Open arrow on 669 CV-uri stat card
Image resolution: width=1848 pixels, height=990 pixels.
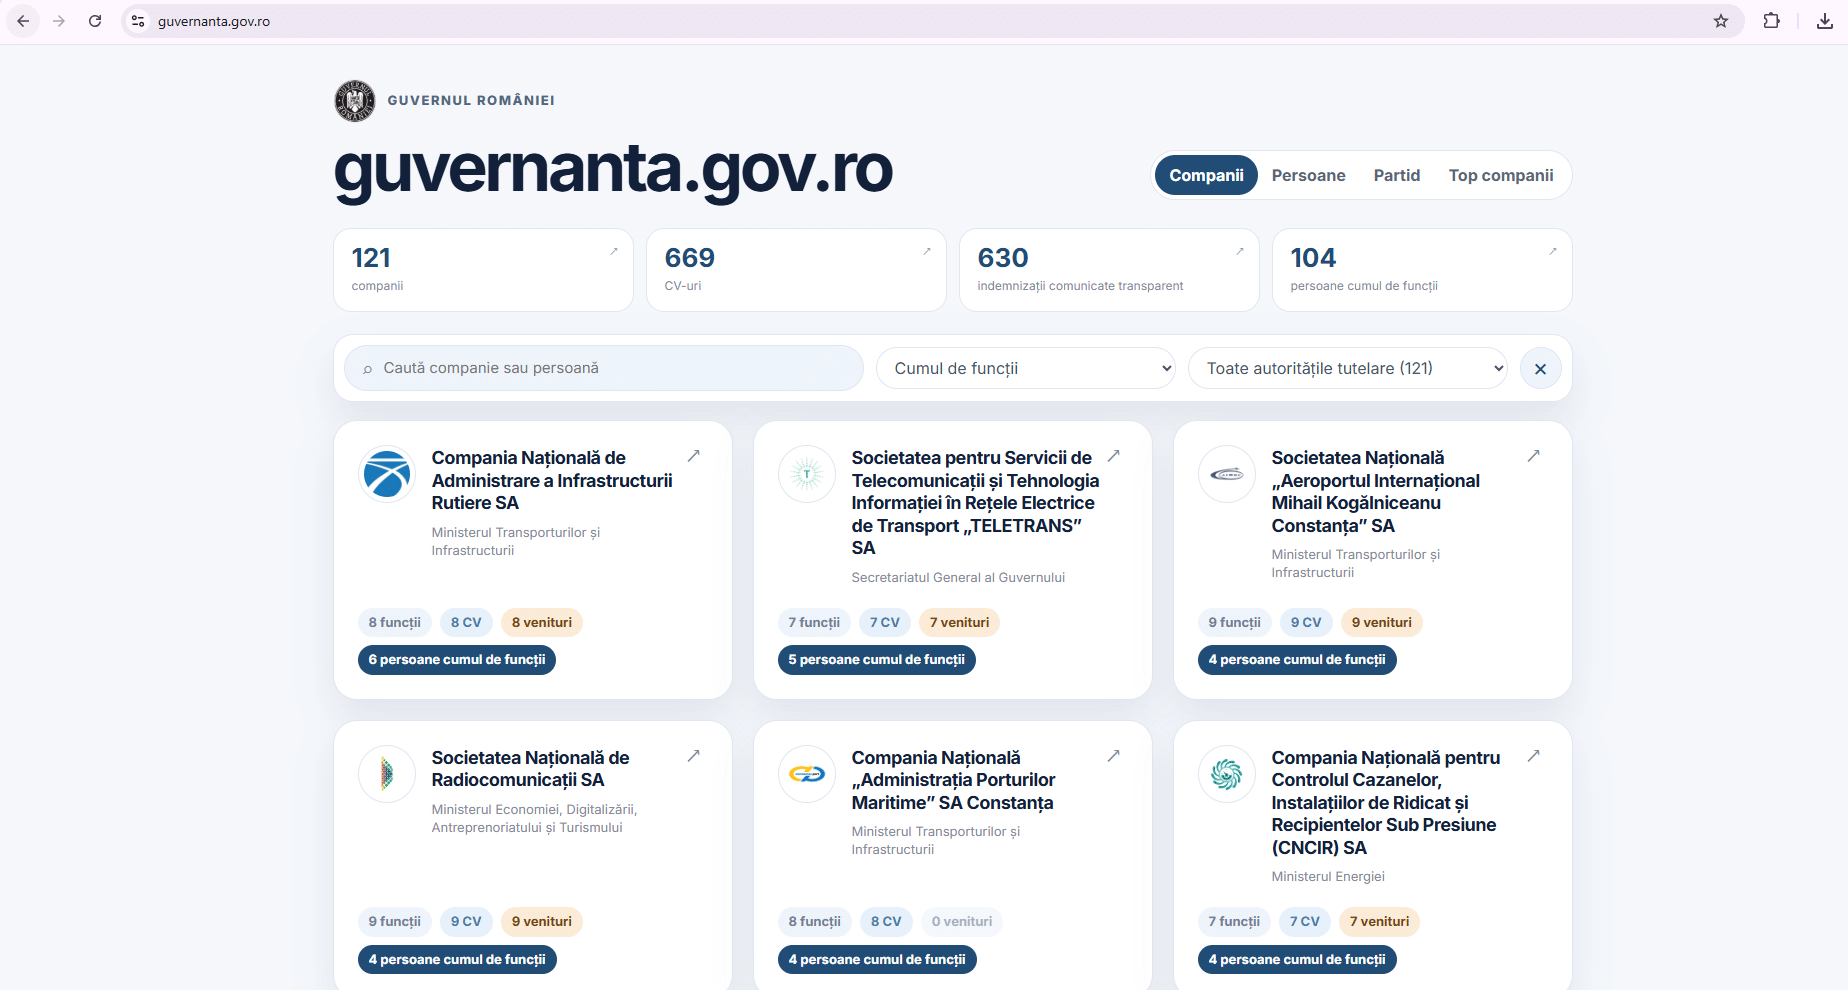[927, 251]
